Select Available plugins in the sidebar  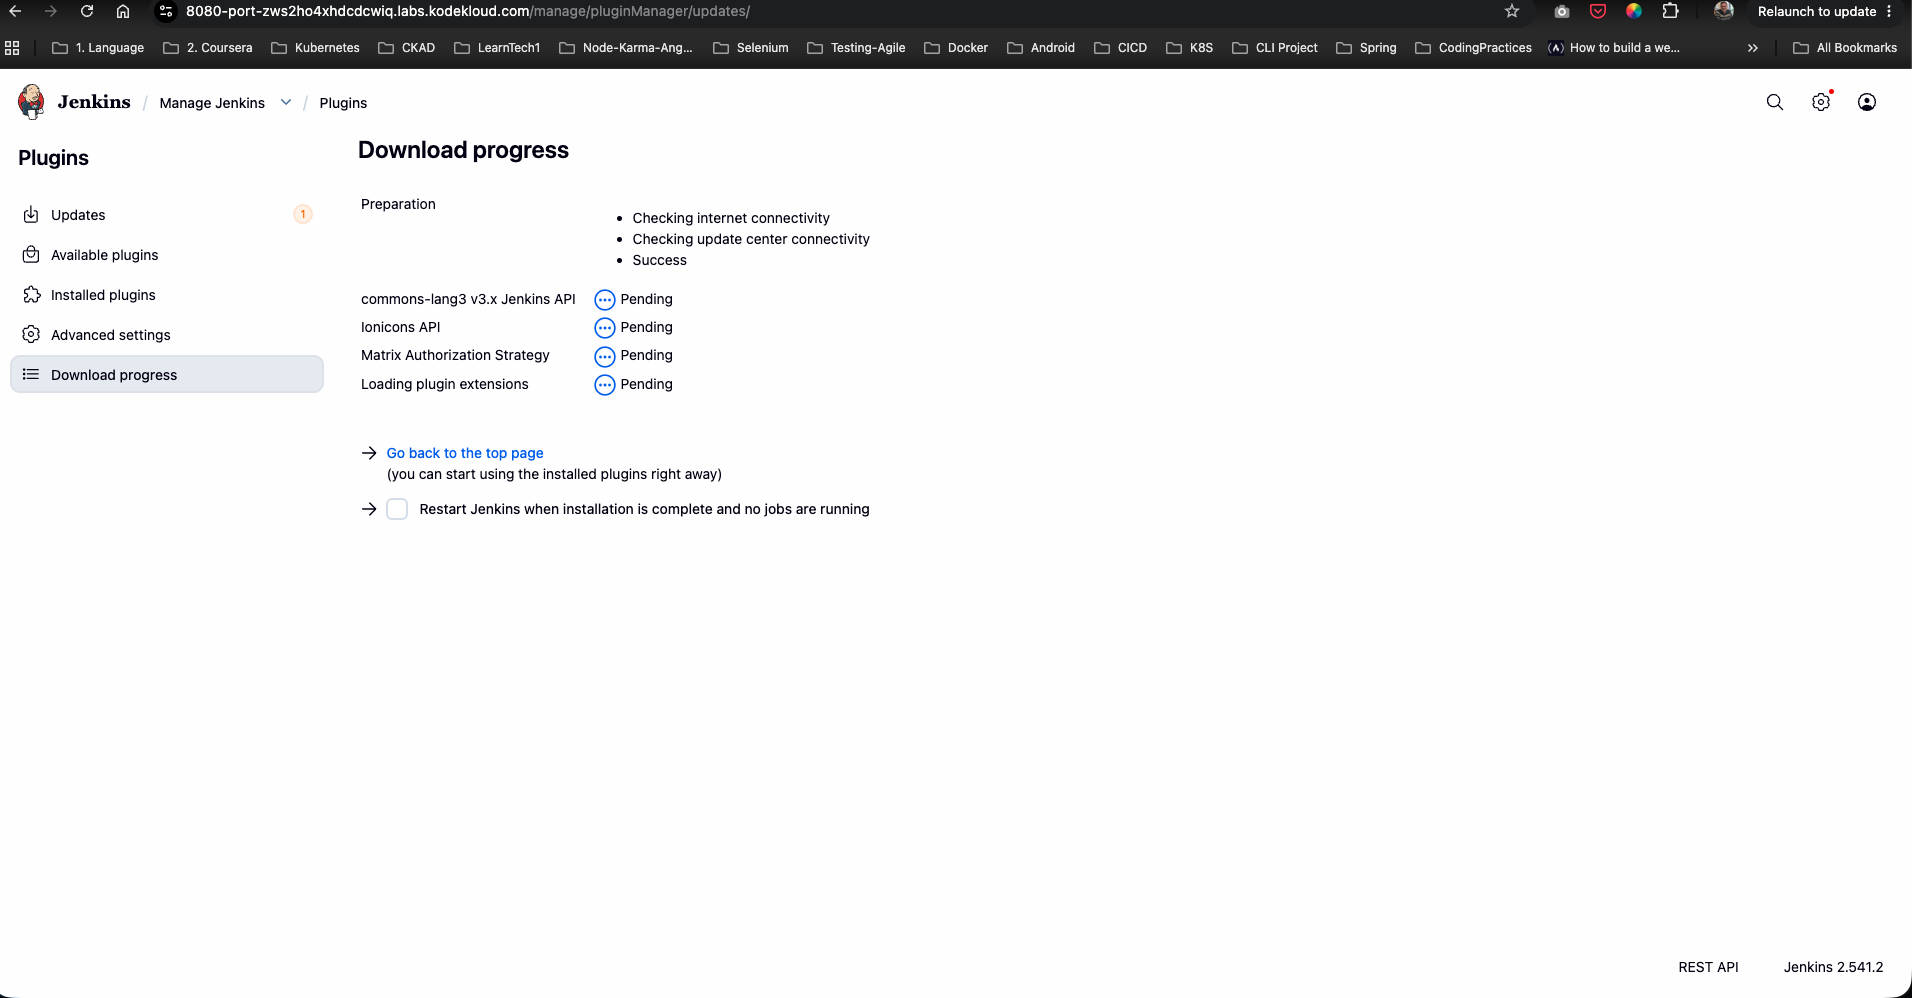(x=167, y=255)
